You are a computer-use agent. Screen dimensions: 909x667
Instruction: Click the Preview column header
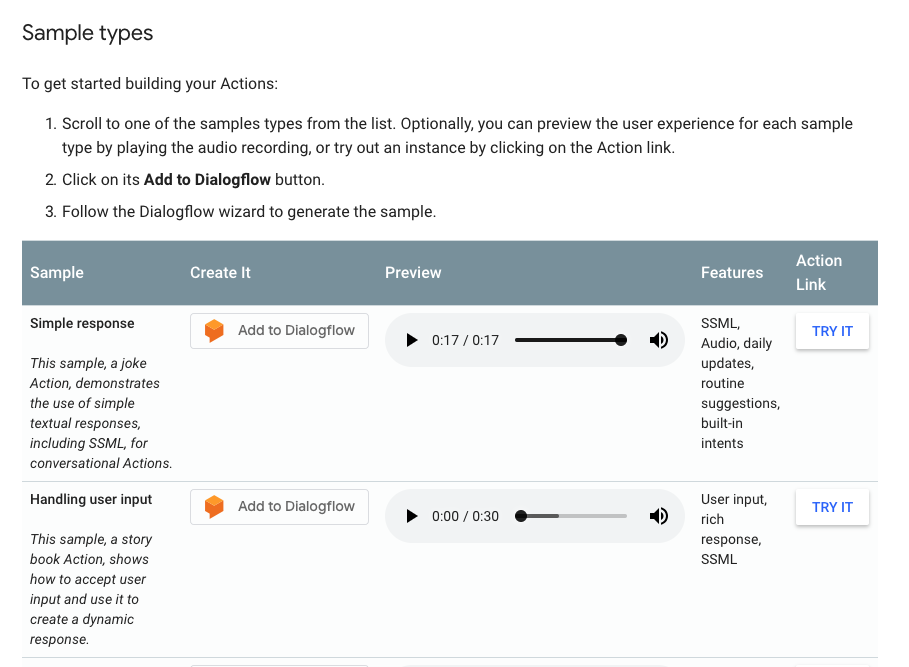pyautogui.click(x=413, y=273)
